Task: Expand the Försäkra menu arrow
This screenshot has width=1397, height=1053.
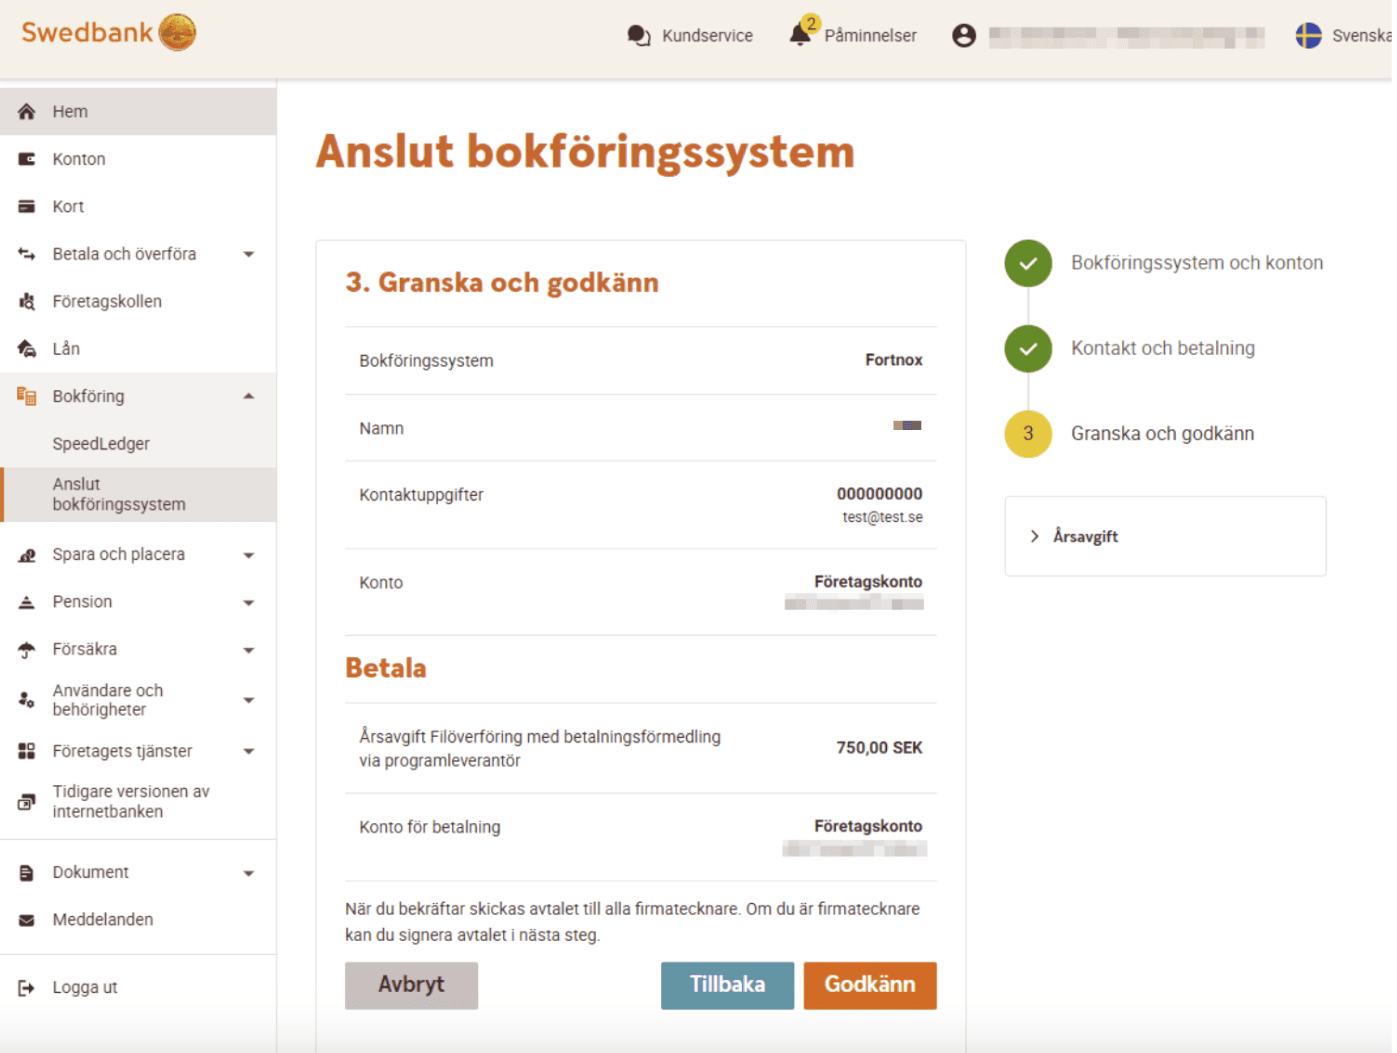Action: coord(249,650)
